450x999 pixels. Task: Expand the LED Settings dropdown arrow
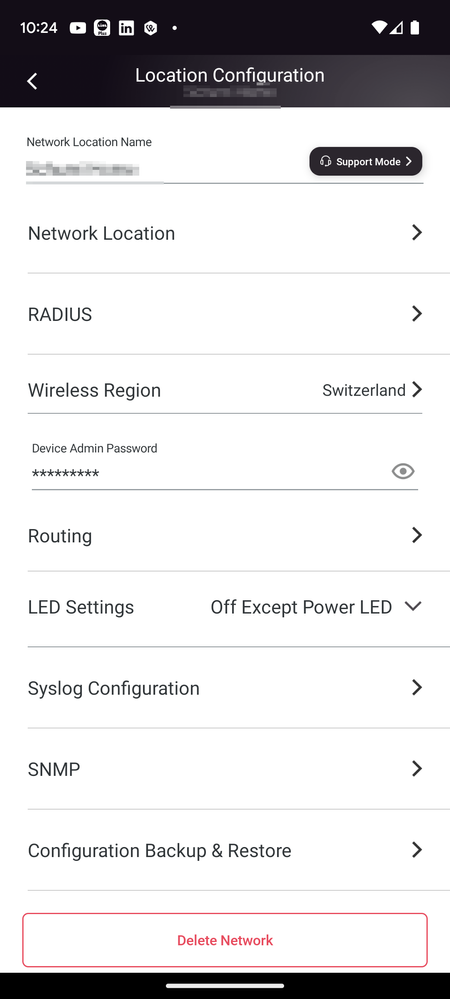[413, 607]
